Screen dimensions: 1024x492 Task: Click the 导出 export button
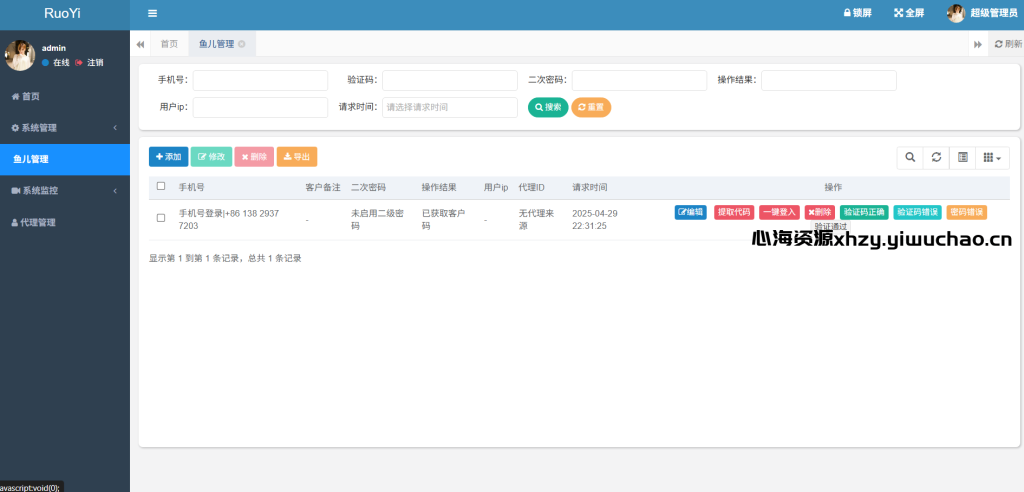pos(296,157)
